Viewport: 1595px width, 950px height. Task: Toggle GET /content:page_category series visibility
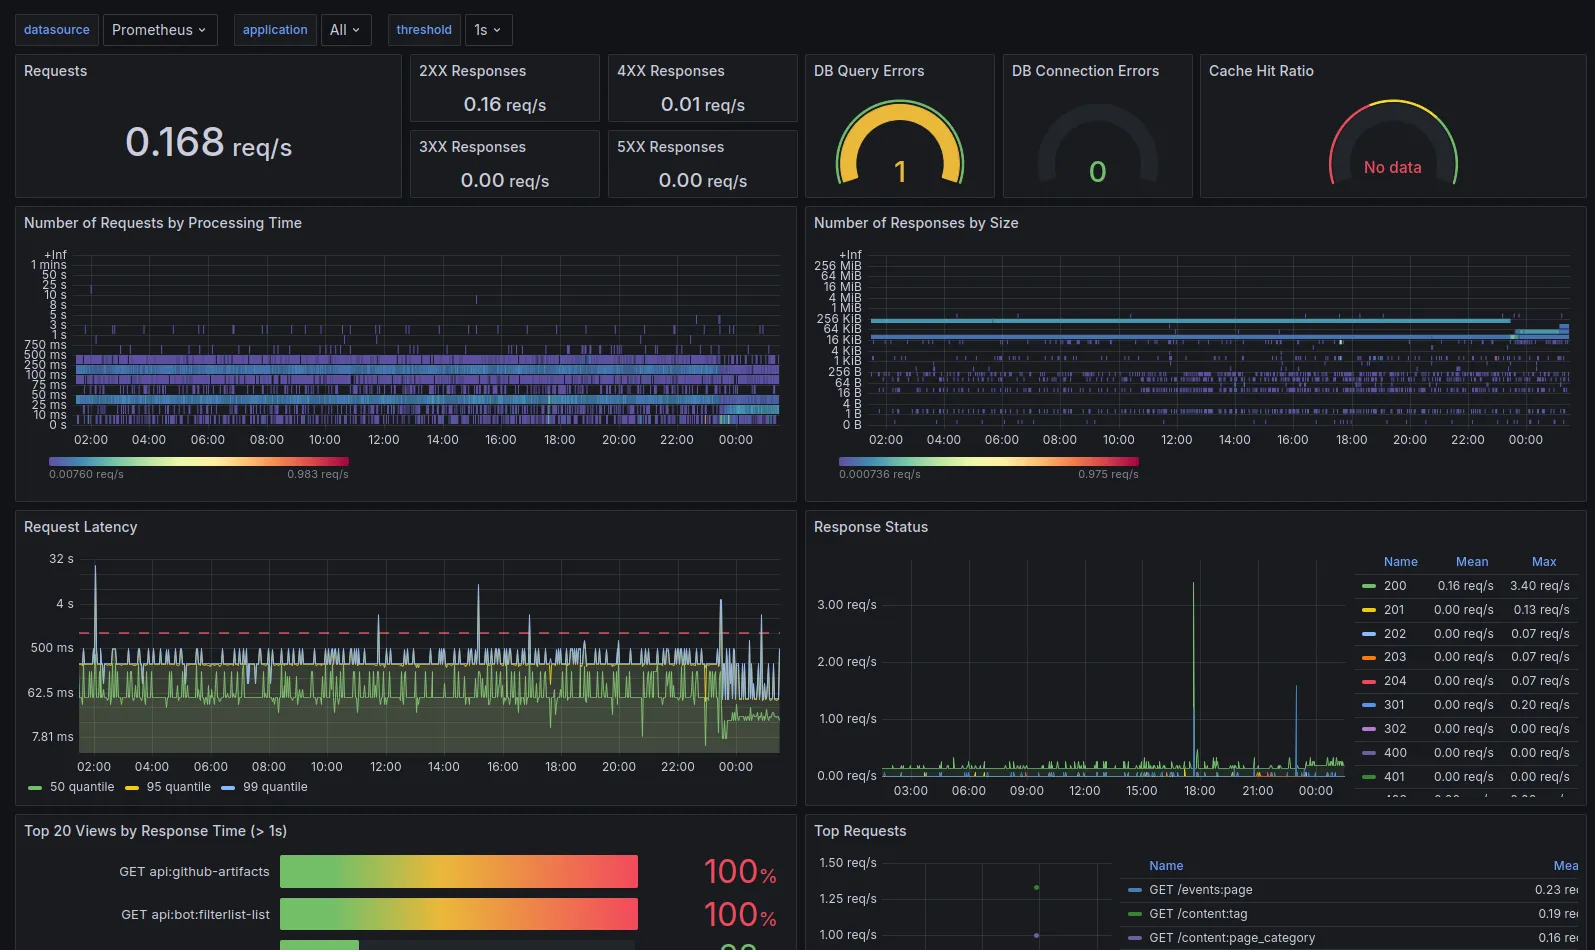[1231, 938]
